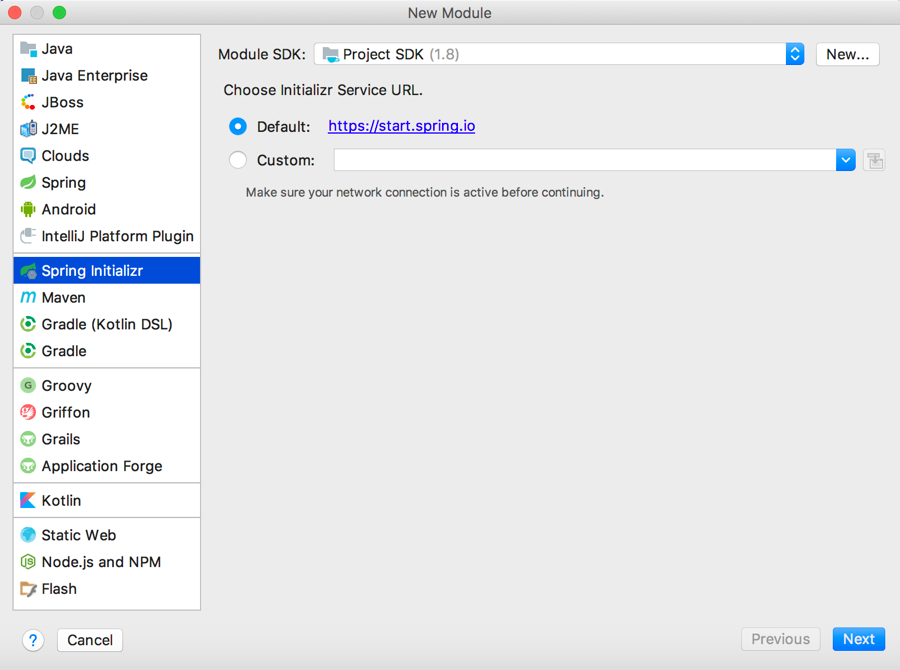The height and width of the screenshot is (670, 900).
Task: Open help with the question mark icon
Action: click(x=33, y=640)
